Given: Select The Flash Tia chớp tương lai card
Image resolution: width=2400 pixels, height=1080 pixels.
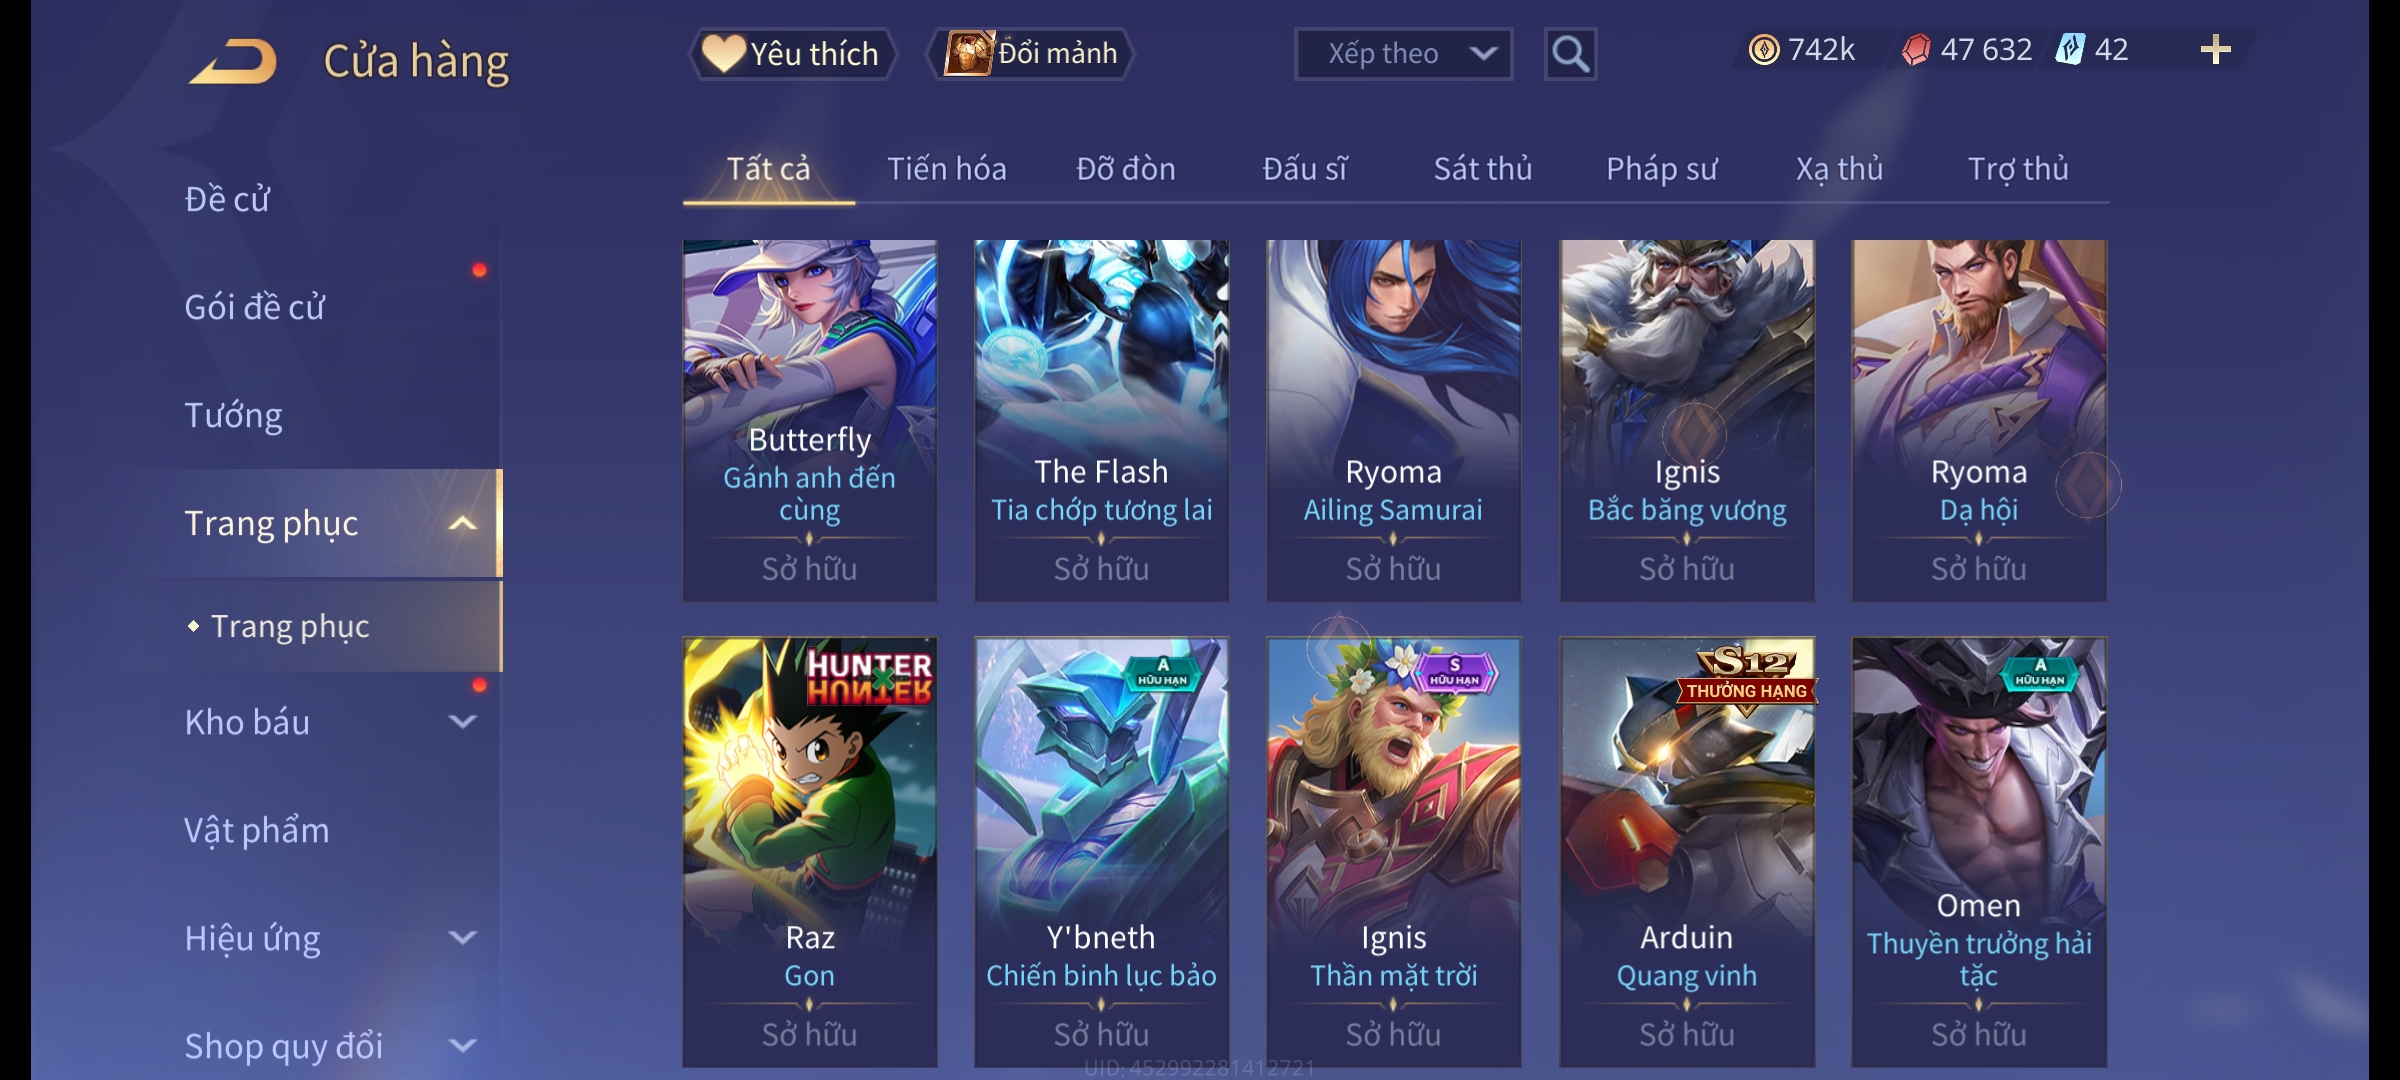Looking at the screenshot, I should [x=1101, y=420].
